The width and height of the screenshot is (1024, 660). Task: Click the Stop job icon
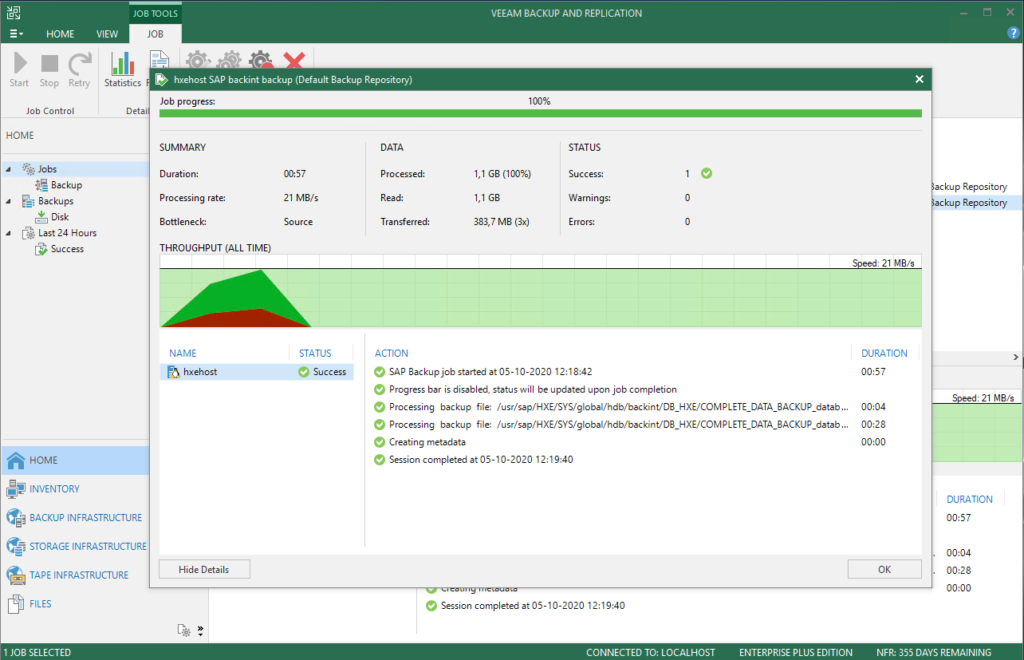[x=50, y=63]
